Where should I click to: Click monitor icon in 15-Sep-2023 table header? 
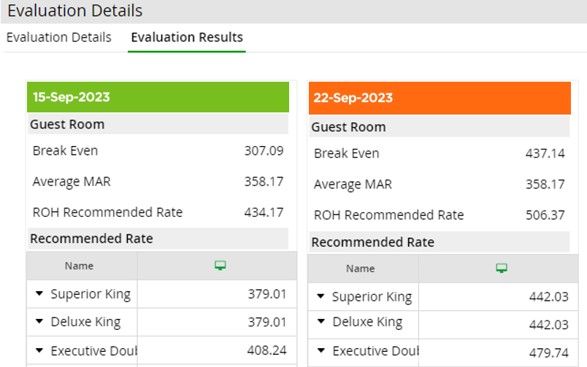[220, 266]
